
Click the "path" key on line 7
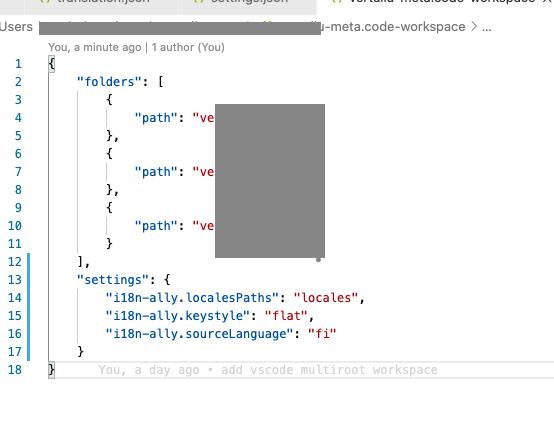point(156,172)
